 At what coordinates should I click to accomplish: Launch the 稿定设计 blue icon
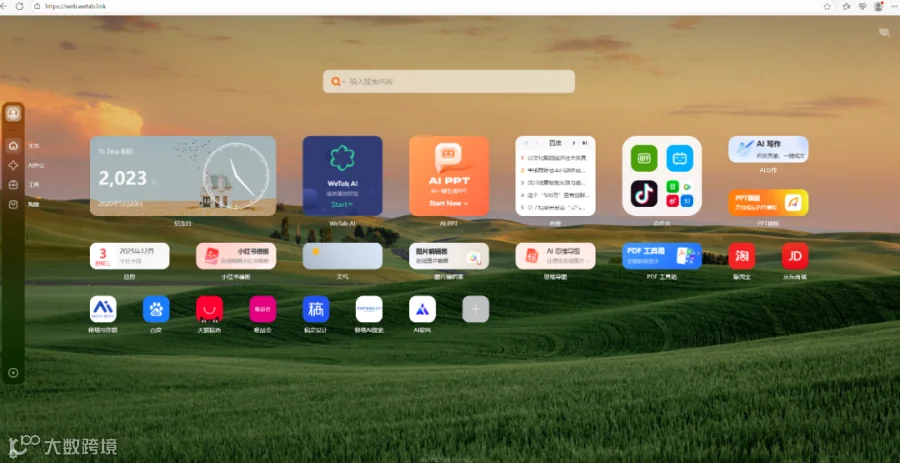[x=316, y=309]
